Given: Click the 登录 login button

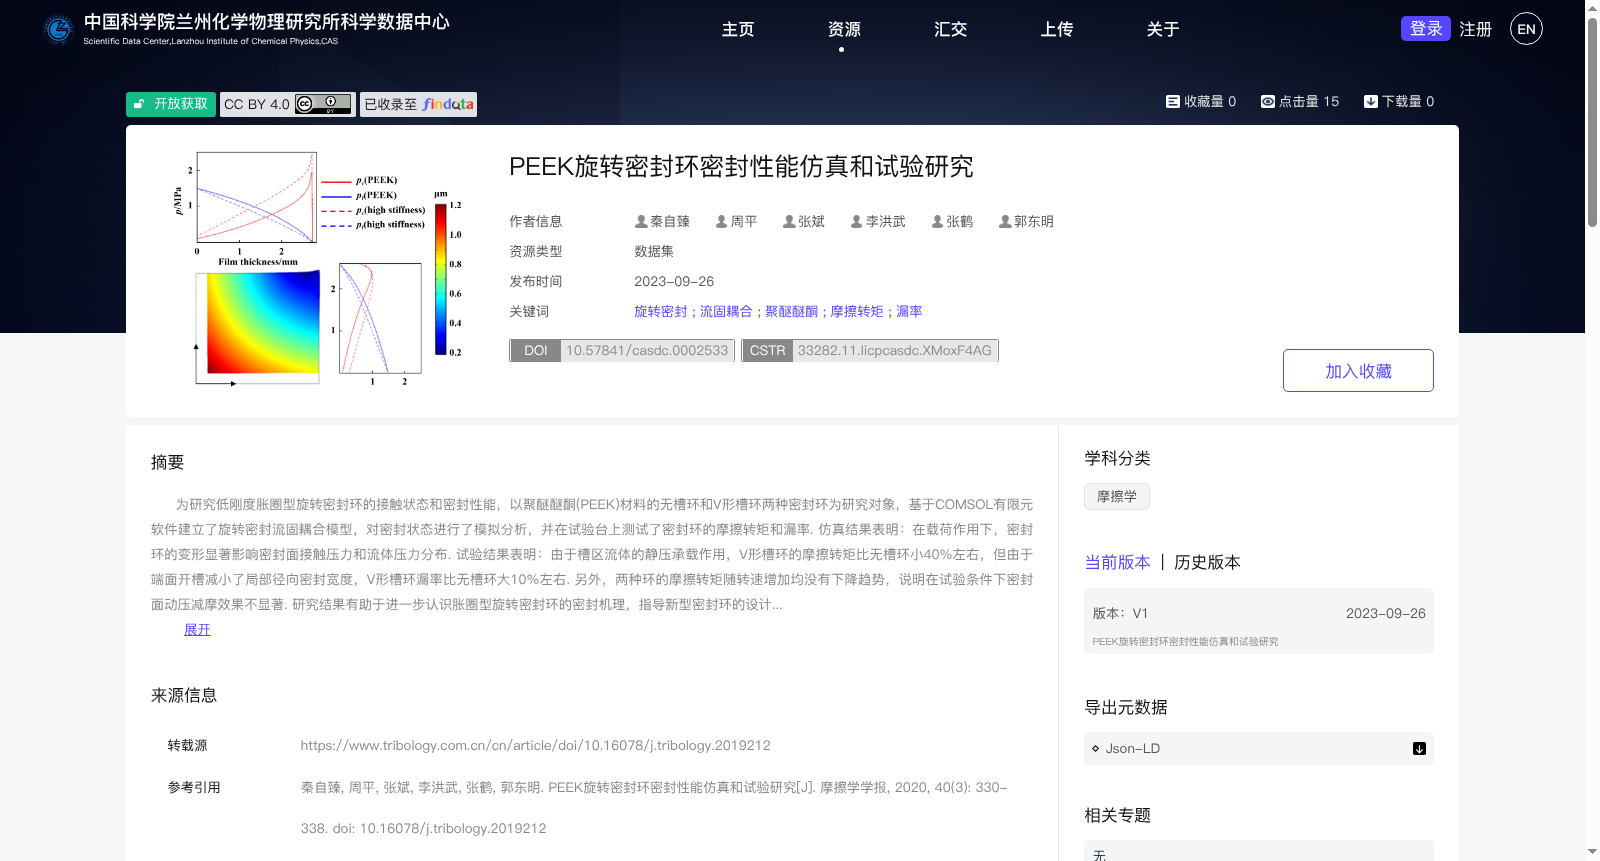Looking at the screenshot, I should tap(1426, 29).
